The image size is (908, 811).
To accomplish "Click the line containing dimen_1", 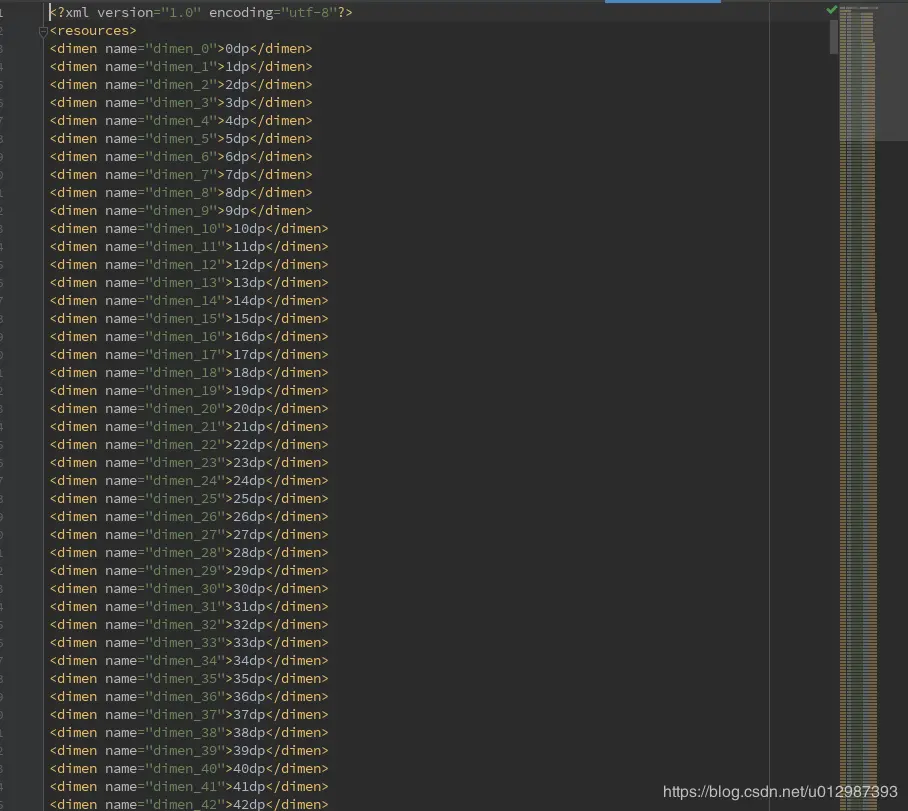I will pos(181,67).
